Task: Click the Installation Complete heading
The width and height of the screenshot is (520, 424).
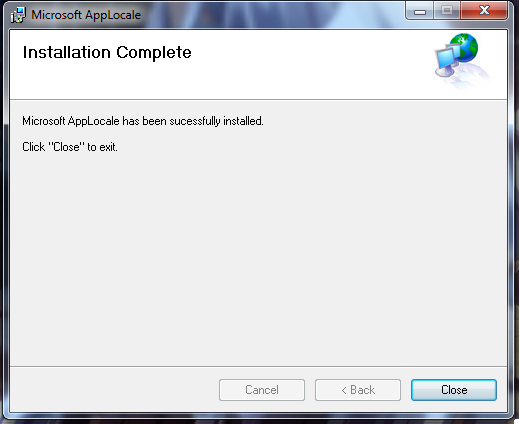Action: pos(107,53)
